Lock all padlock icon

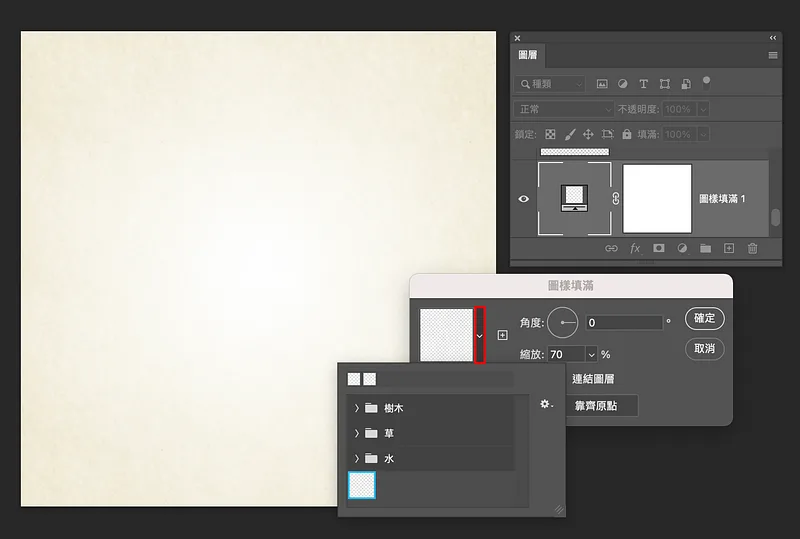pos(627,134)
